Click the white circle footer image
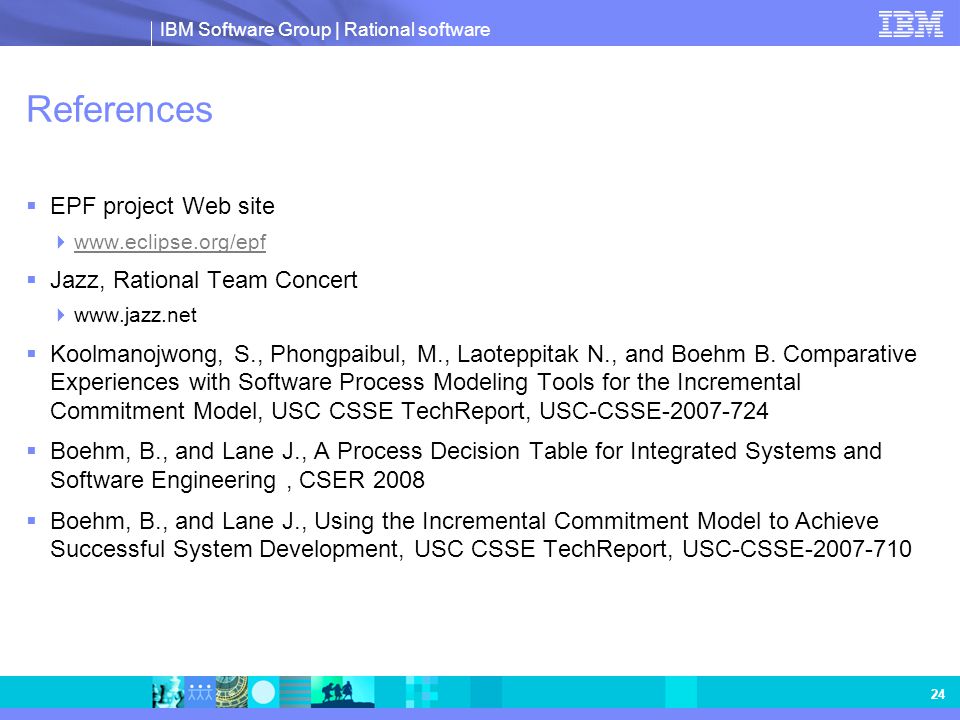The image size is (960, 720). click(263, 692)
